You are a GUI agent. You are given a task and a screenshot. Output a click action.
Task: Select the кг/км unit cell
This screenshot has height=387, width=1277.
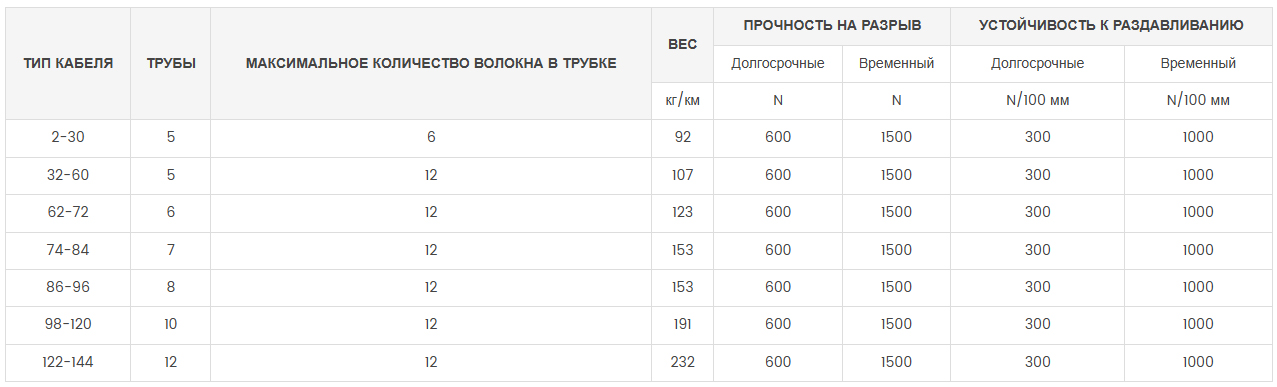[x=682, y=100]
